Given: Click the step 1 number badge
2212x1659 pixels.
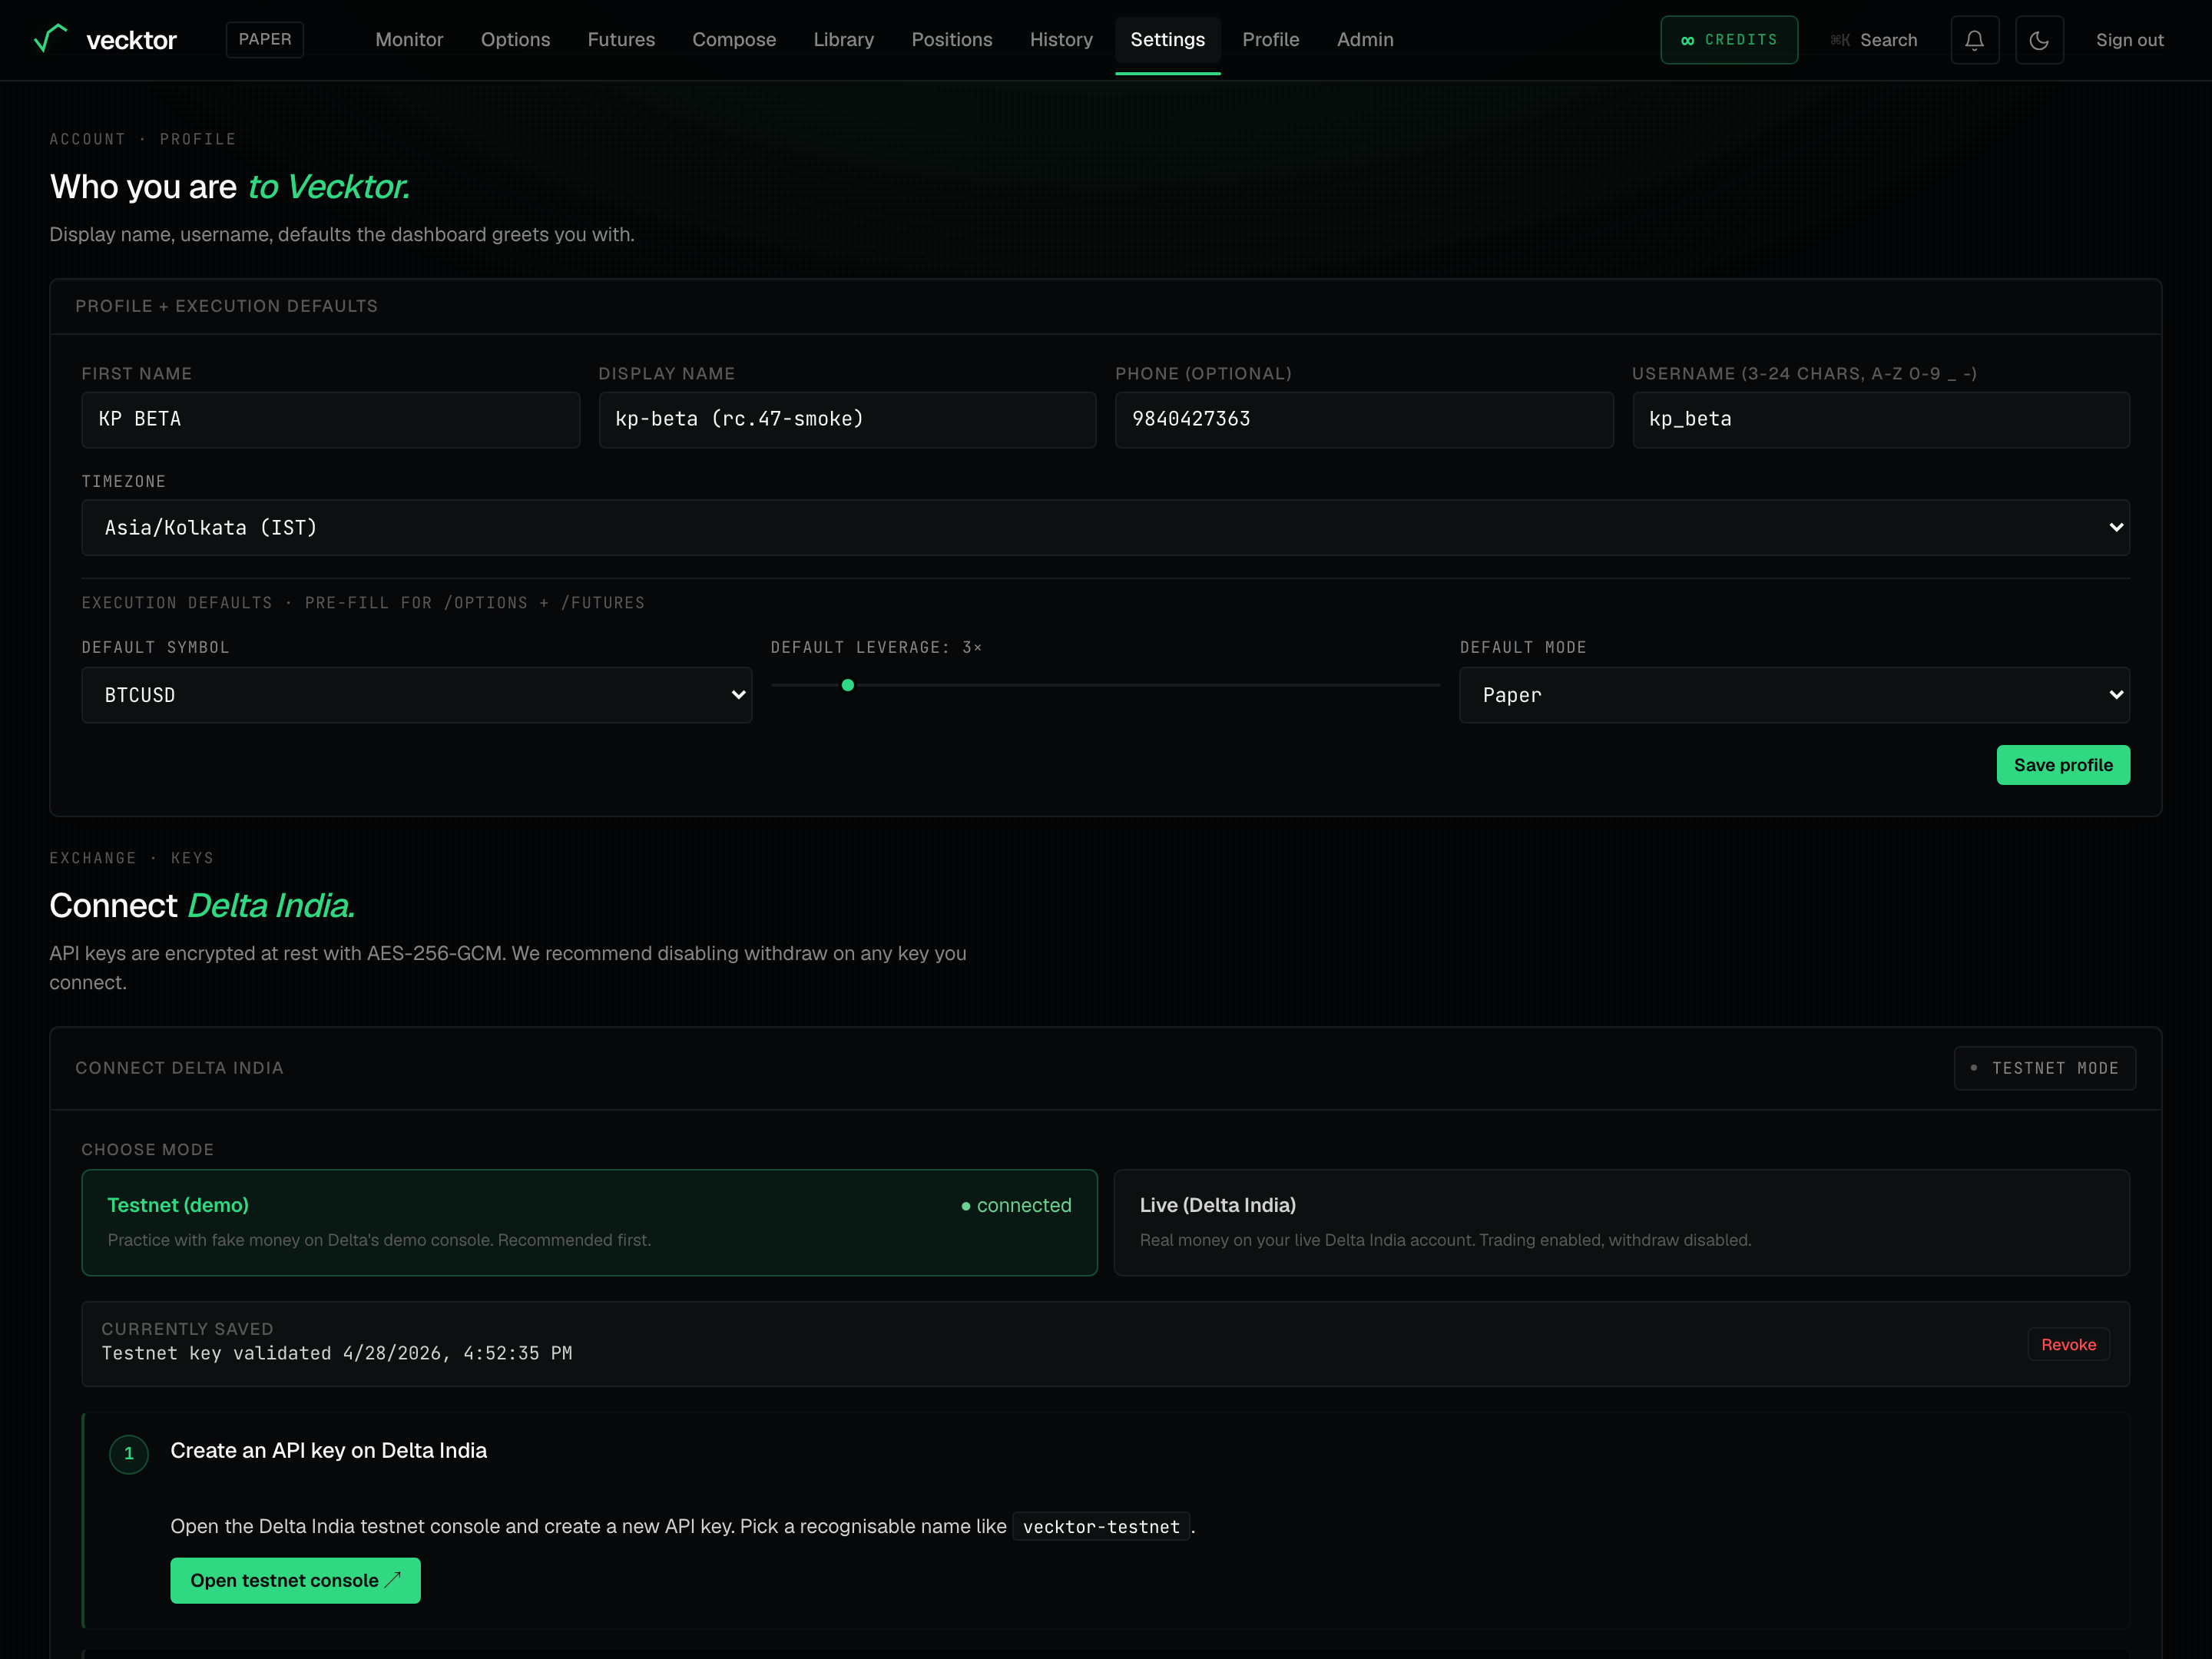Looking at the screenshot, I should (129, 1453).
